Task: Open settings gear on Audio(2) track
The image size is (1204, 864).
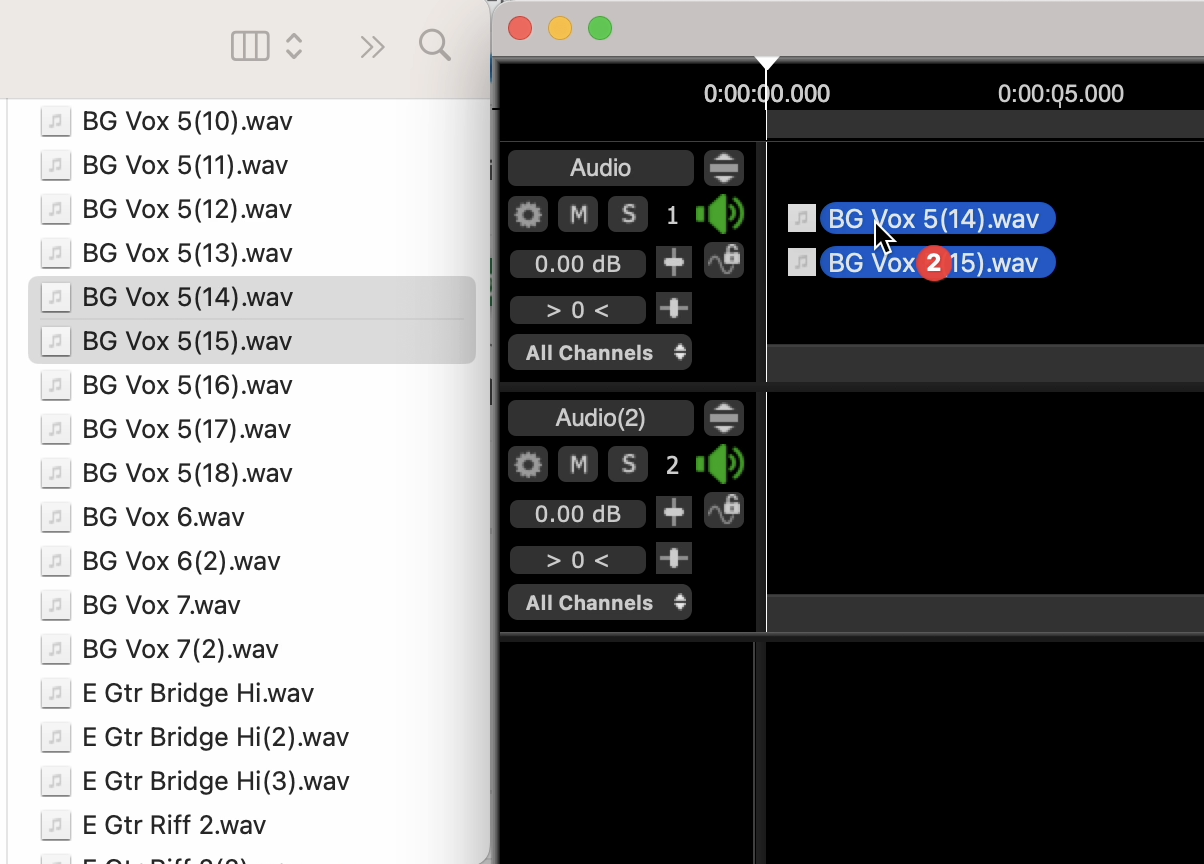Action: [x=528, y=464]
